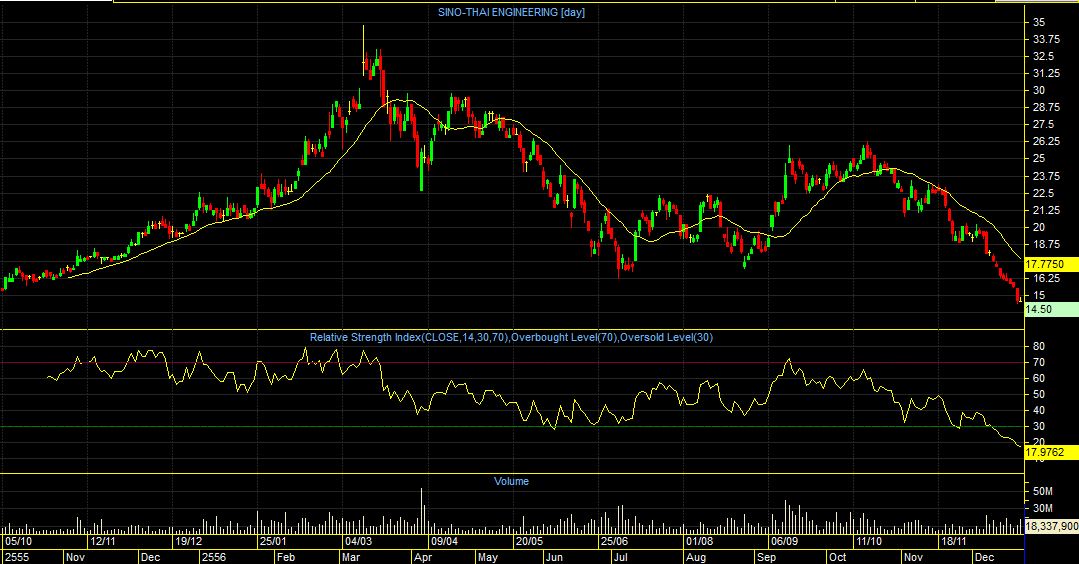Screen dimensions: 1079x564
Task: Click the 2555 year label
Action: click(17, 557)
